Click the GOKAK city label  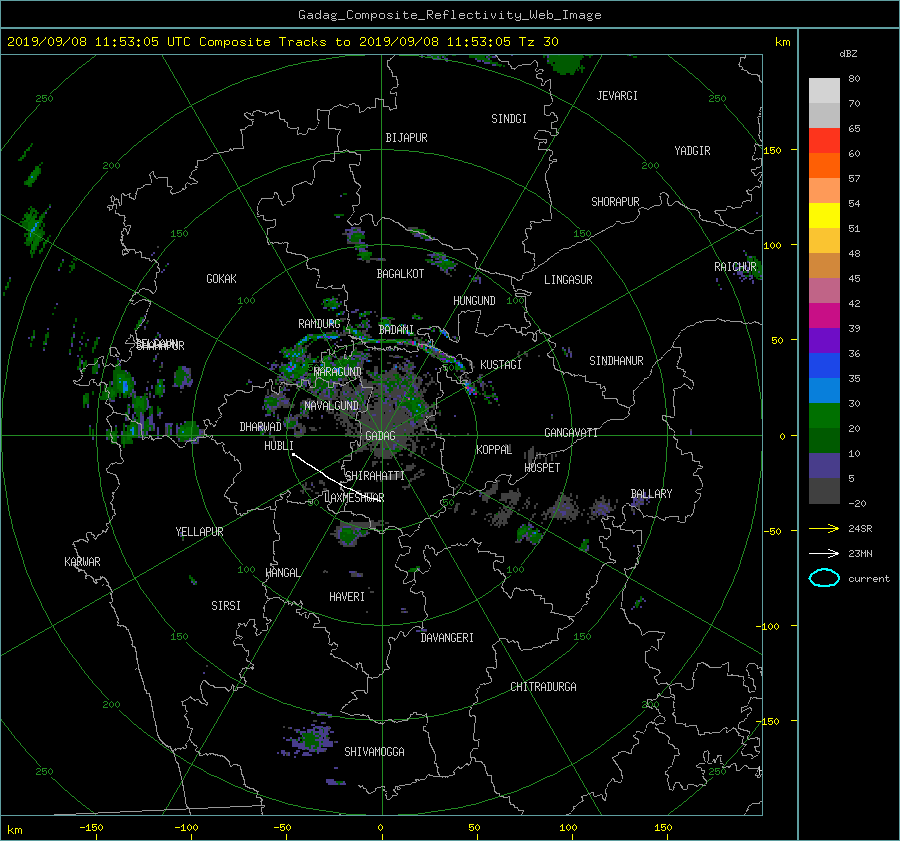coord(221,279)
